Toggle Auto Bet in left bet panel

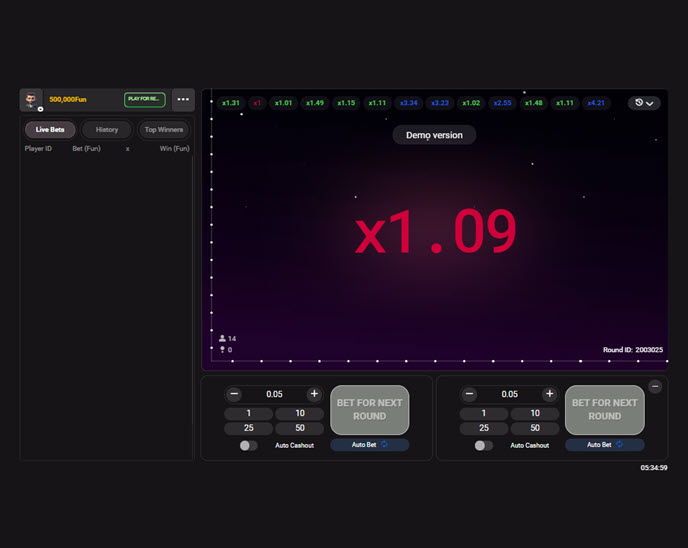369,445
